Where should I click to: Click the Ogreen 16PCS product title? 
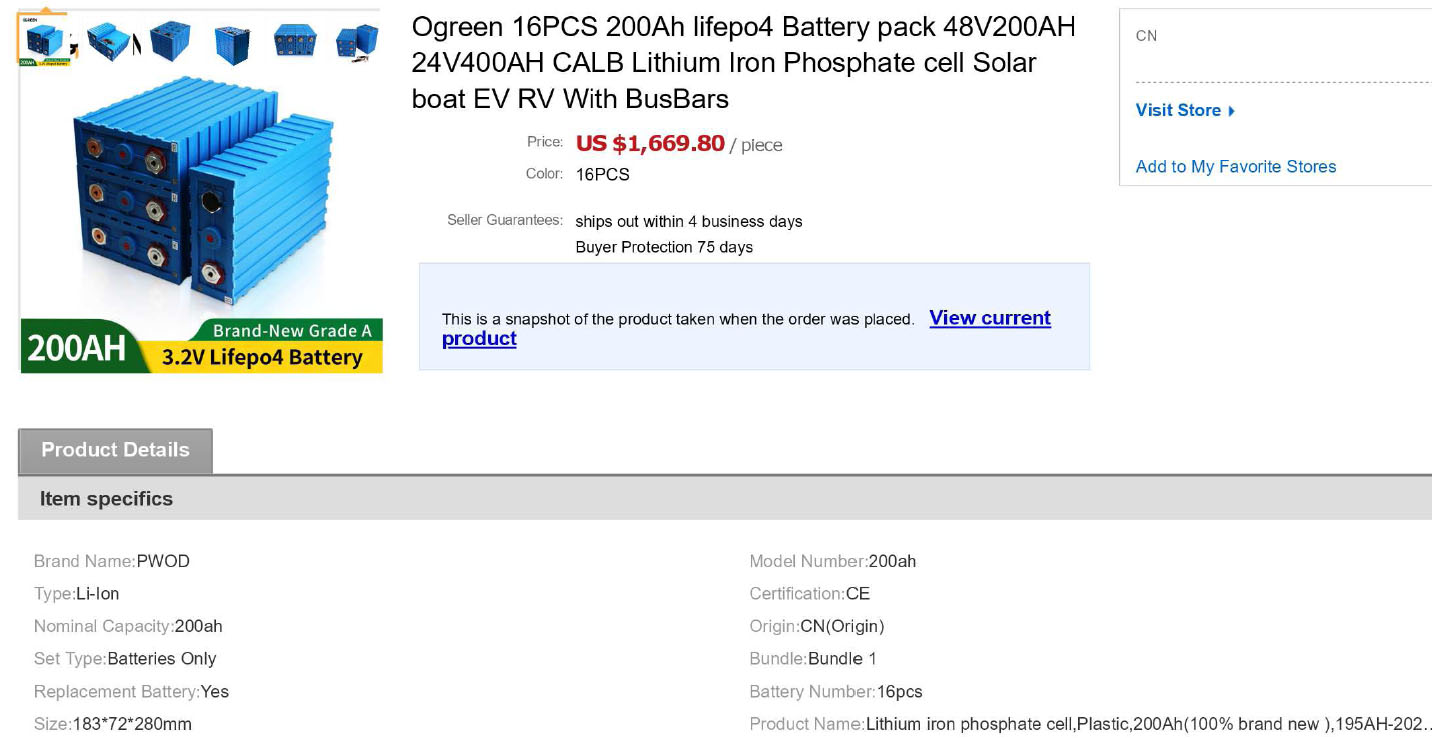click(x=743, y=62)
